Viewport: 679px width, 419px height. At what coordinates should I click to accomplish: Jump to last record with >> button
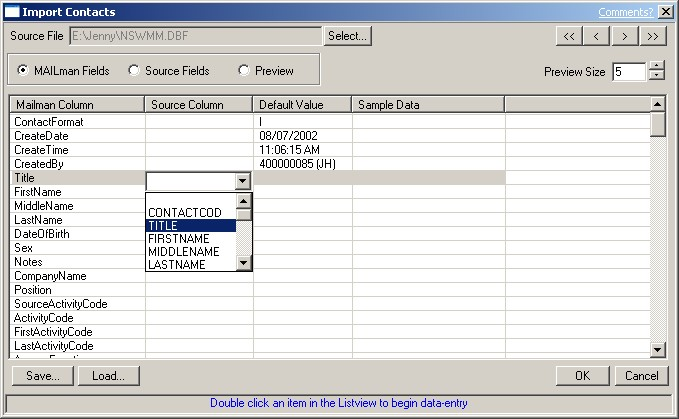(653, 36)
